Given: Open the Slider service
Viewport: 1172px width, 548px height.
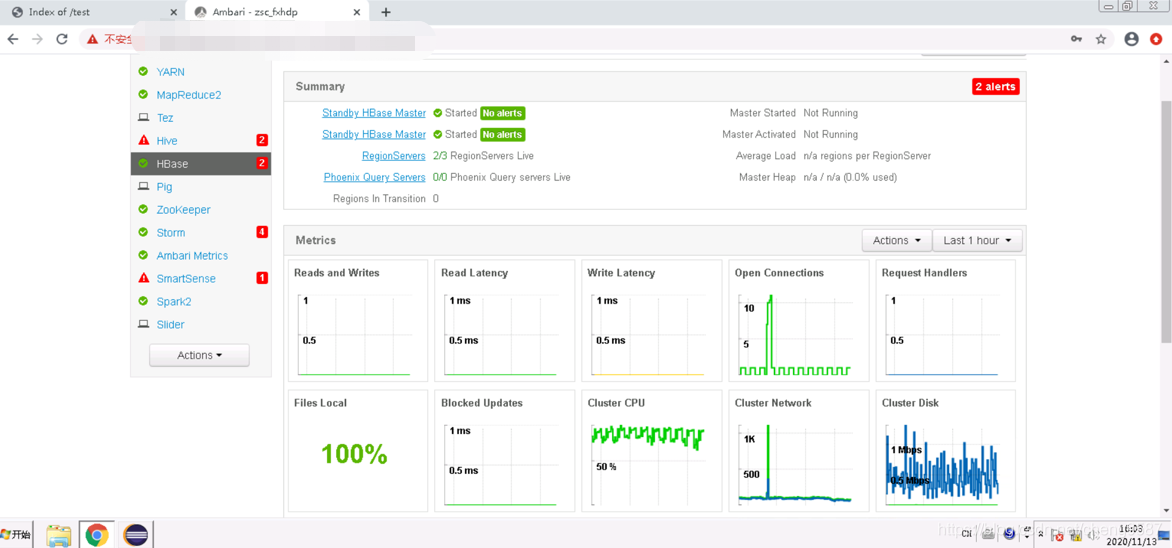Looking at the screenshot, I should (x=170, y=324).
